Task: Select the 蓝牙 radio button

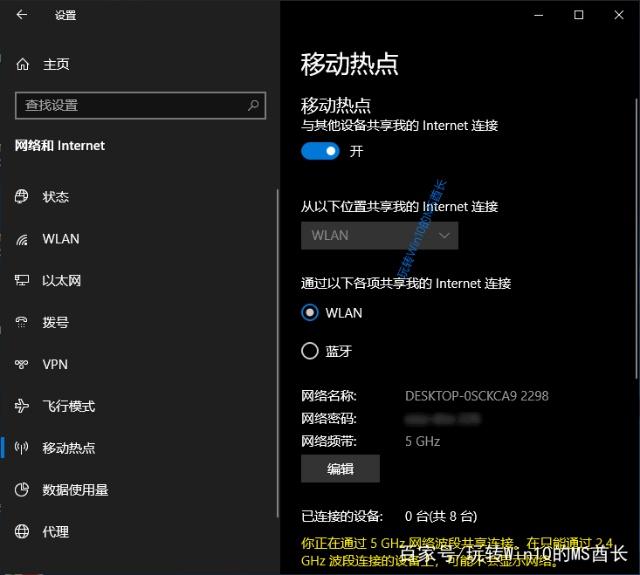Action: coord(309,351)
